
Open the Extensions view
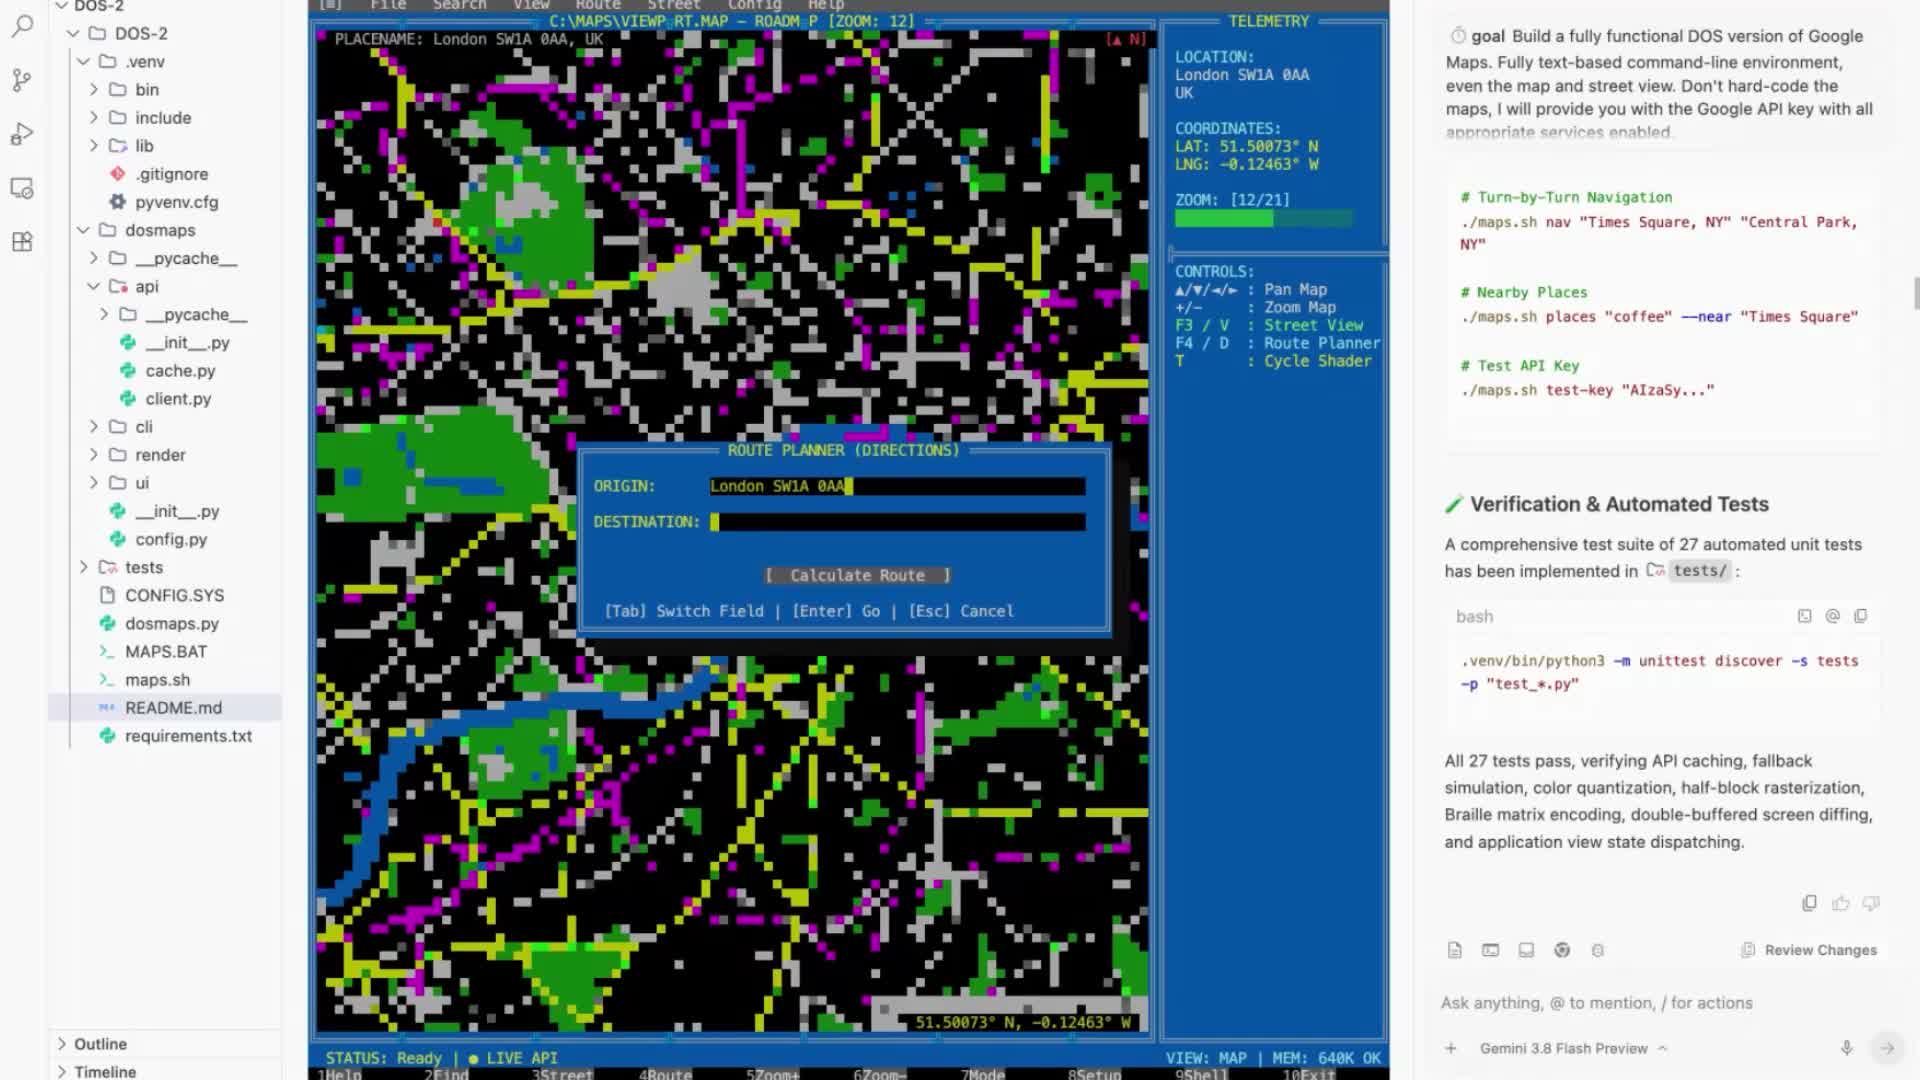tap(22, 242)
